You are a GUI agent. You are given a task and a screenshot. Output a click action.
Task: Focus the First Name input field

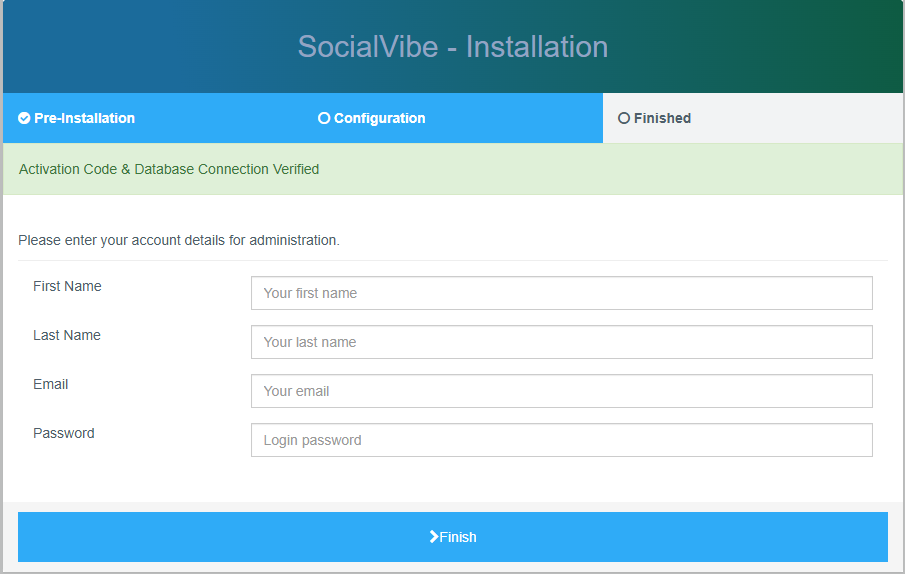pos(562,293)
